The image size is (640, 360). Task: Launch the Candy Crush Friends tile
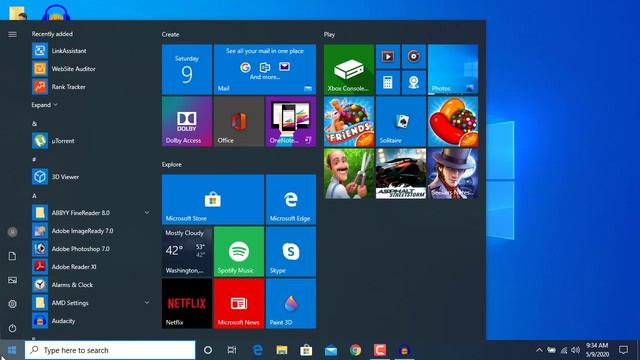[349, 122]
